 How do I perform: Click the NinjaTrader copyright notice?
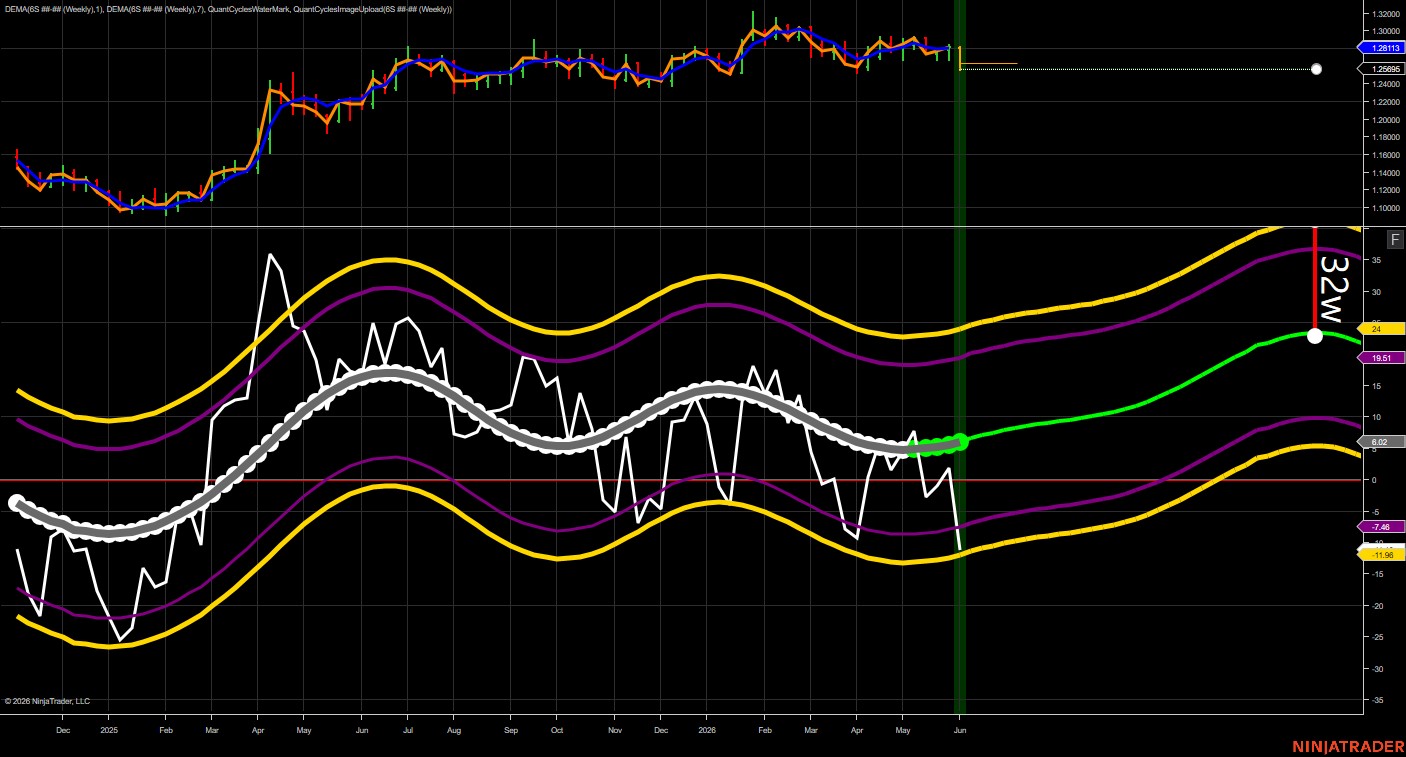[47, 701]
